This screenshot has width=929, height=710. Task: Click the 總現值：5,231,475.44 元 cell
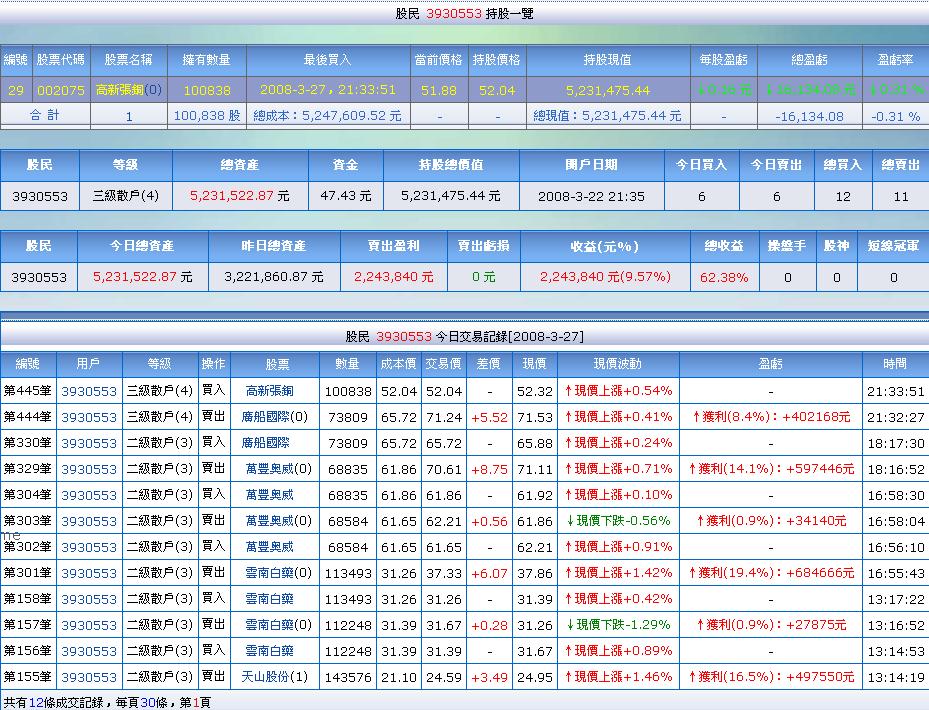tap(608, 116)
